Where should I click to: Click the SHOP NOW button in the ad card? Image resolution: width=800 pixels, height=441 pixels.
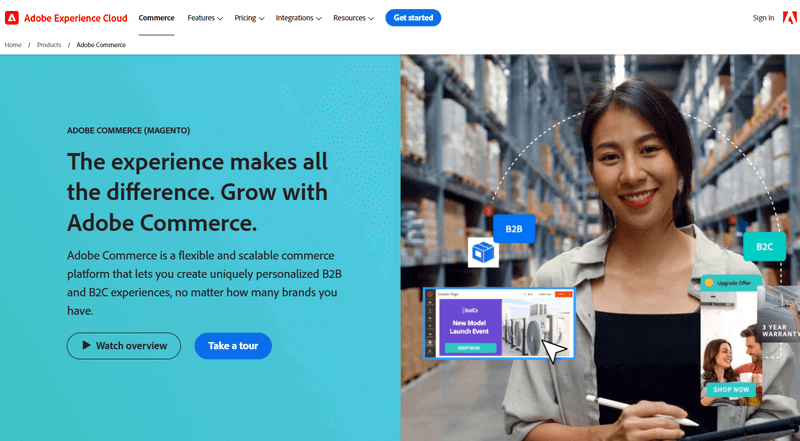pyautogui.click(x=731, y=389)
